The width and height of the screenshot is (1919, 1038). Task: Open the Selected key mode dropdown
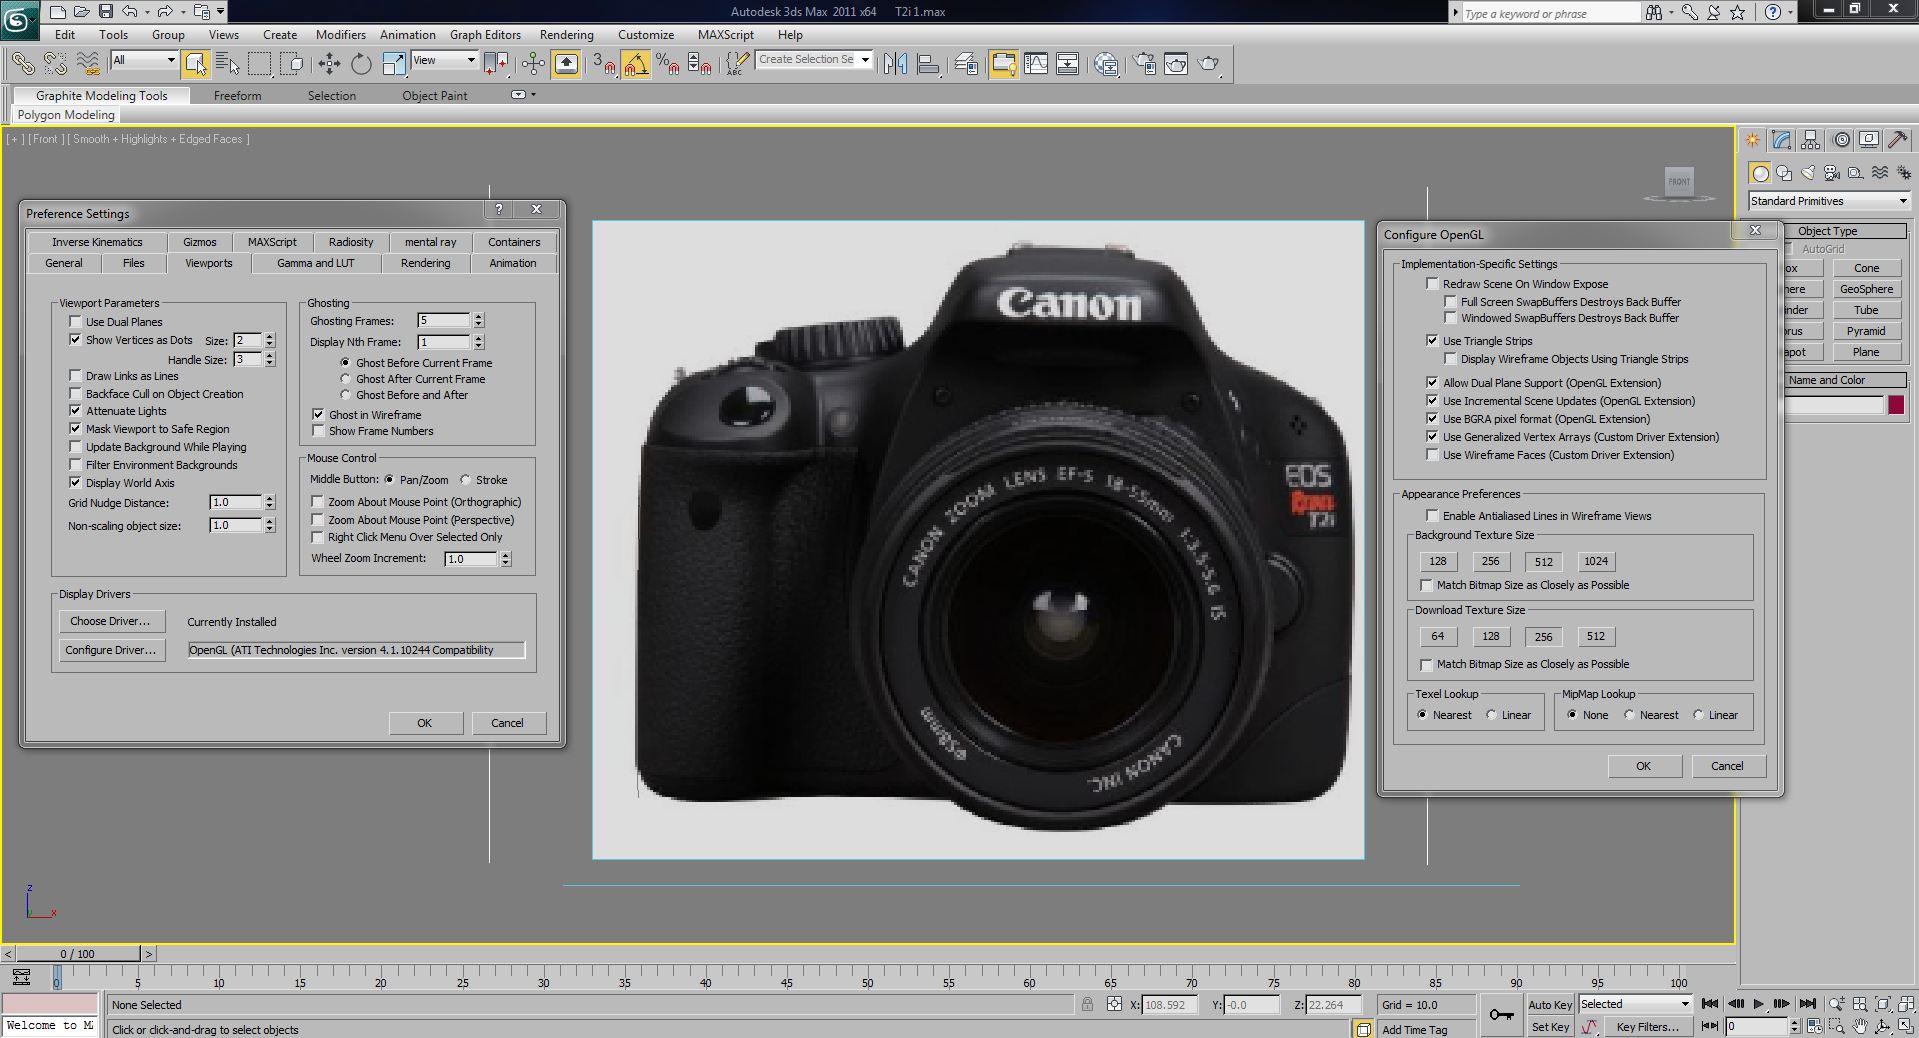pyautogui.click(x=1635, y=1004)
